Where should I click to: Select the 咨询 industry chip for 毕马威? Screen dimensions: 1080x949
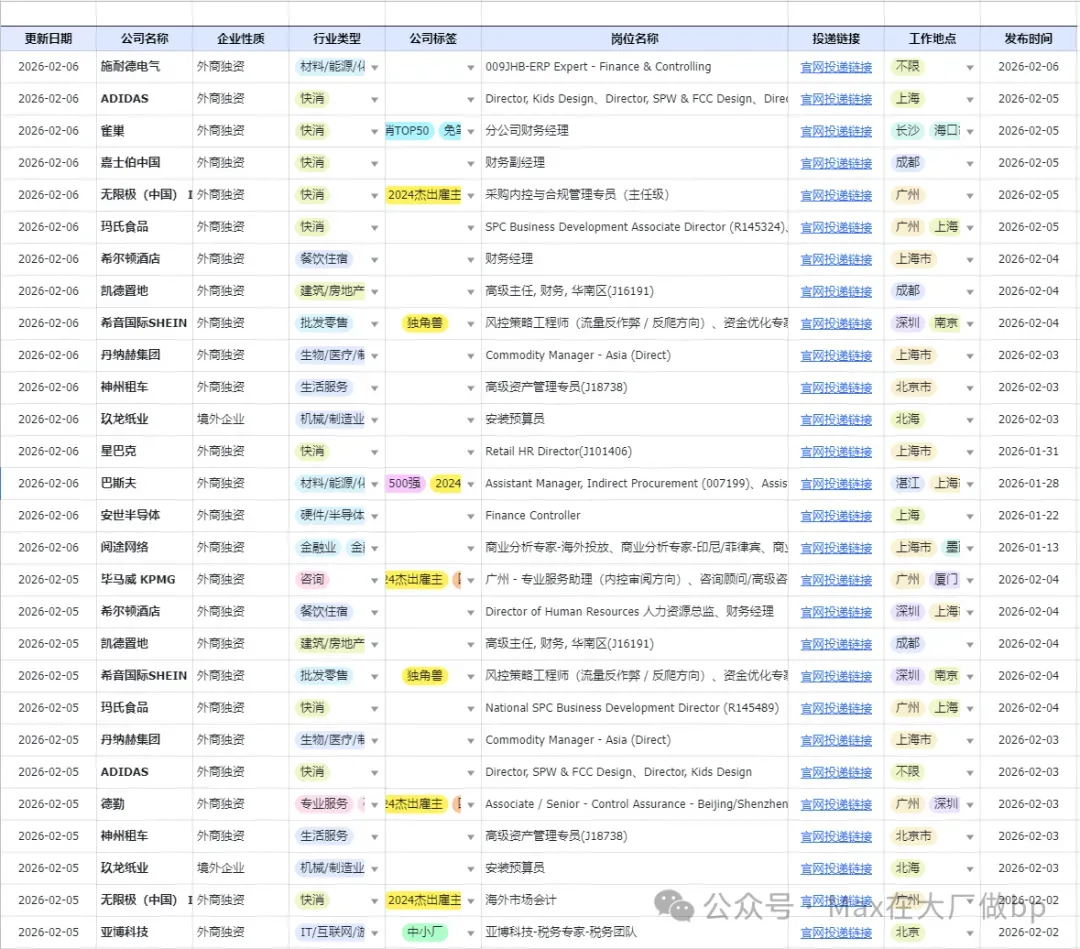point(312,580)
